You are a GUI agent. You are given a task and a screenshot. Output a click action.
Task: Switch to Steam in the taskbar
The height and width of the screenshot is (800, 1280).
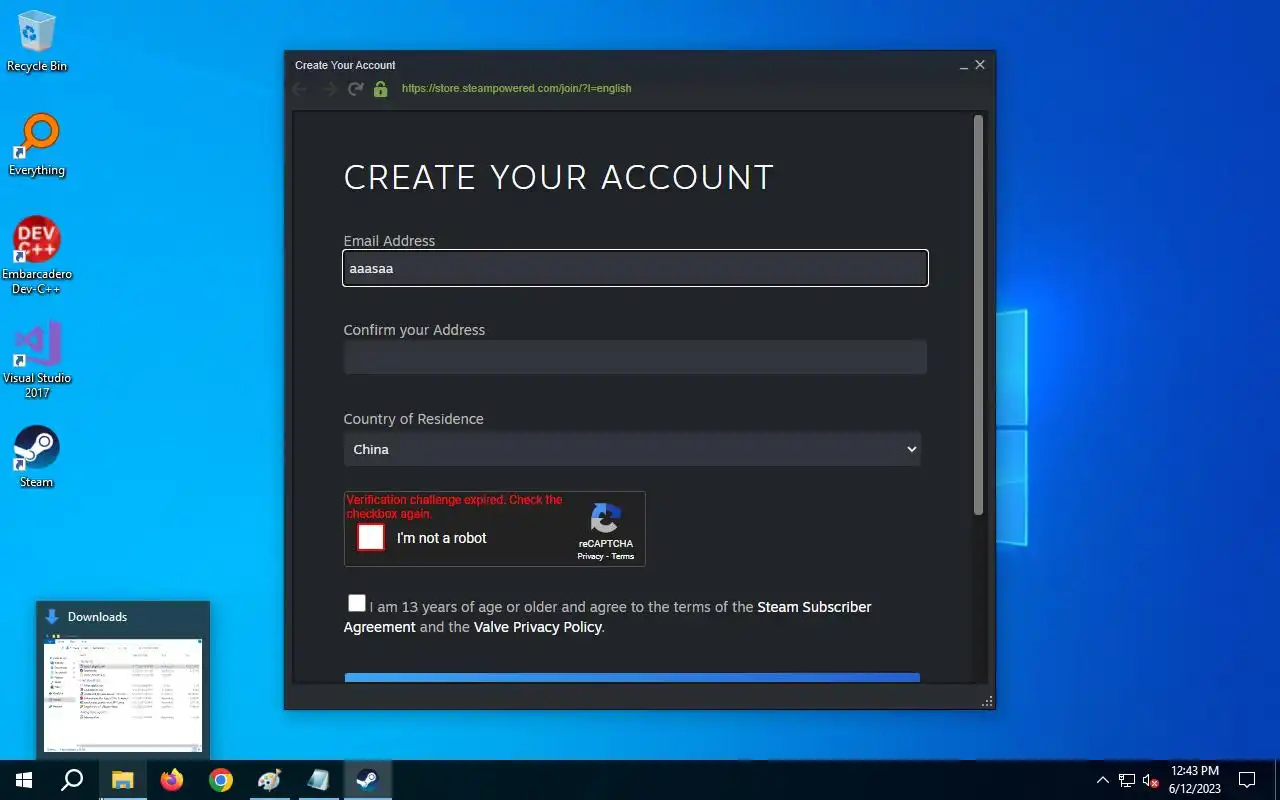(368, 780)
